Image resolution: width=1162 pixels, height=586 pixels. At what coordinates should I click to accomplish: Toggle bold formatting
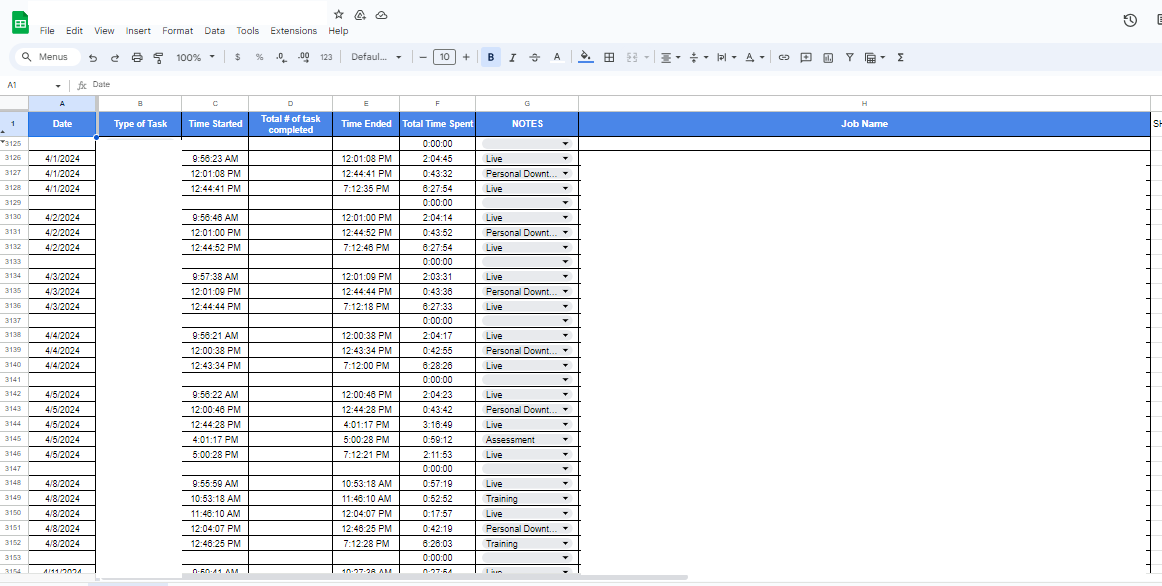(491, 57)
